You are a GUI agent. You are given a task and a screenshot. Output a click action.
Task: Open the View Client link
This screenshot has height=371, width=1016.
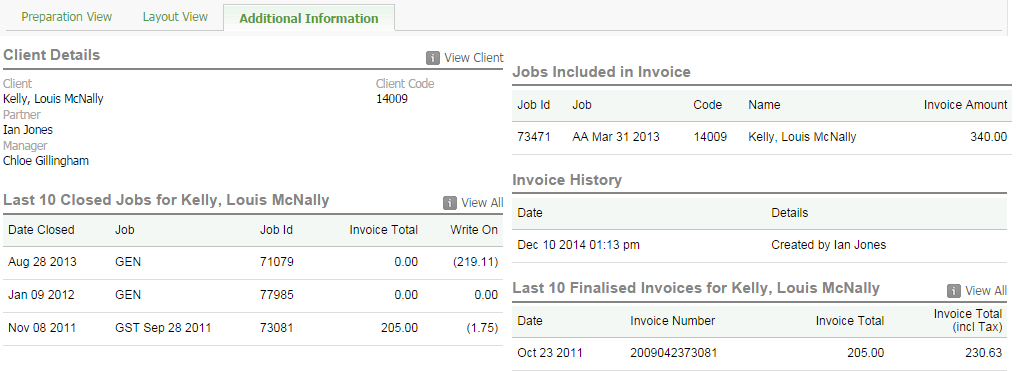474,58
